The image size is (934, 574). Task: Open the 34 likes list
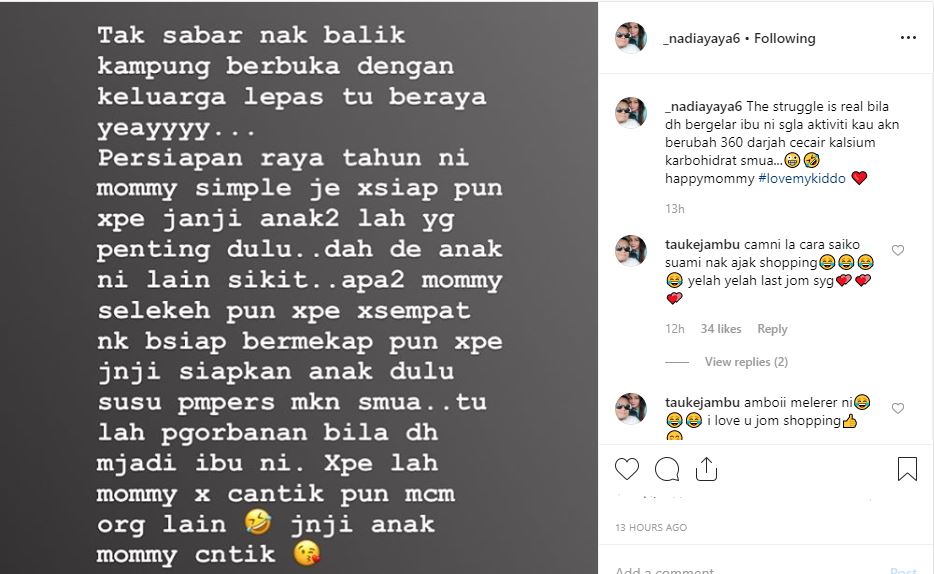click(721, 329)
